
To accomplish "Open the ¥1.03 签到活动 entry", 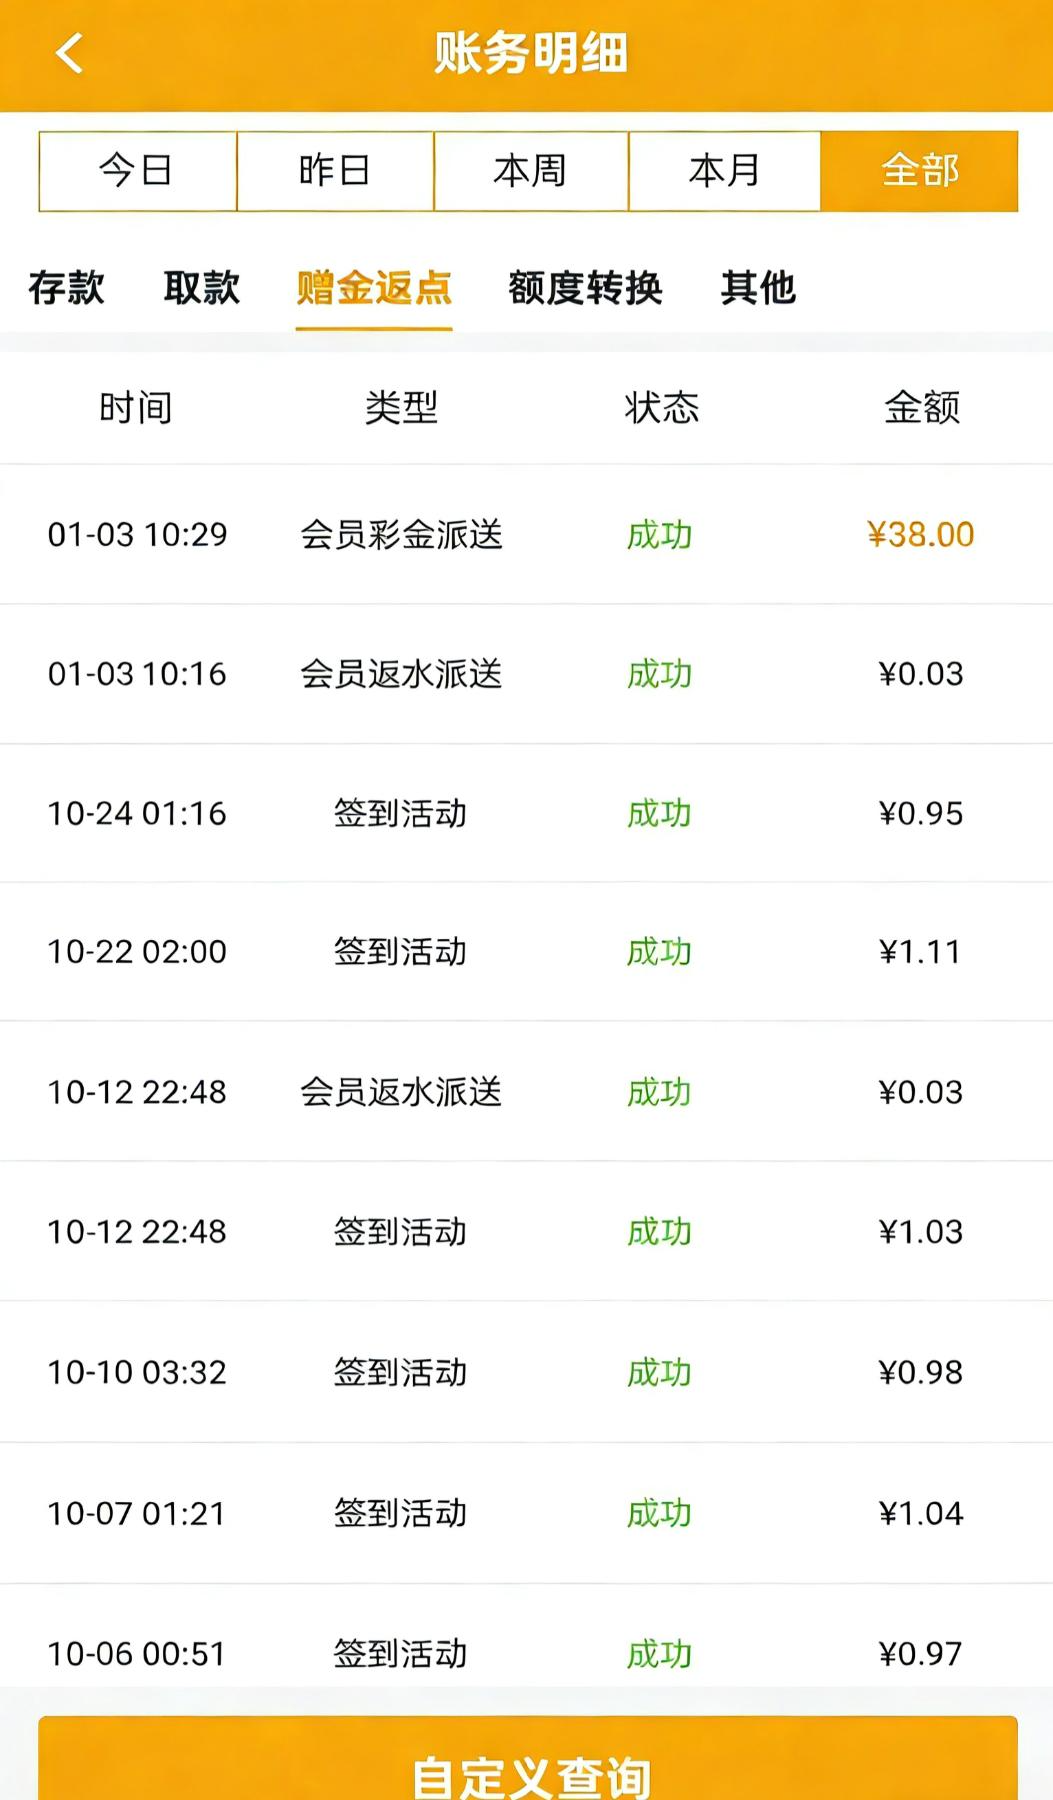I will 526,1231.
